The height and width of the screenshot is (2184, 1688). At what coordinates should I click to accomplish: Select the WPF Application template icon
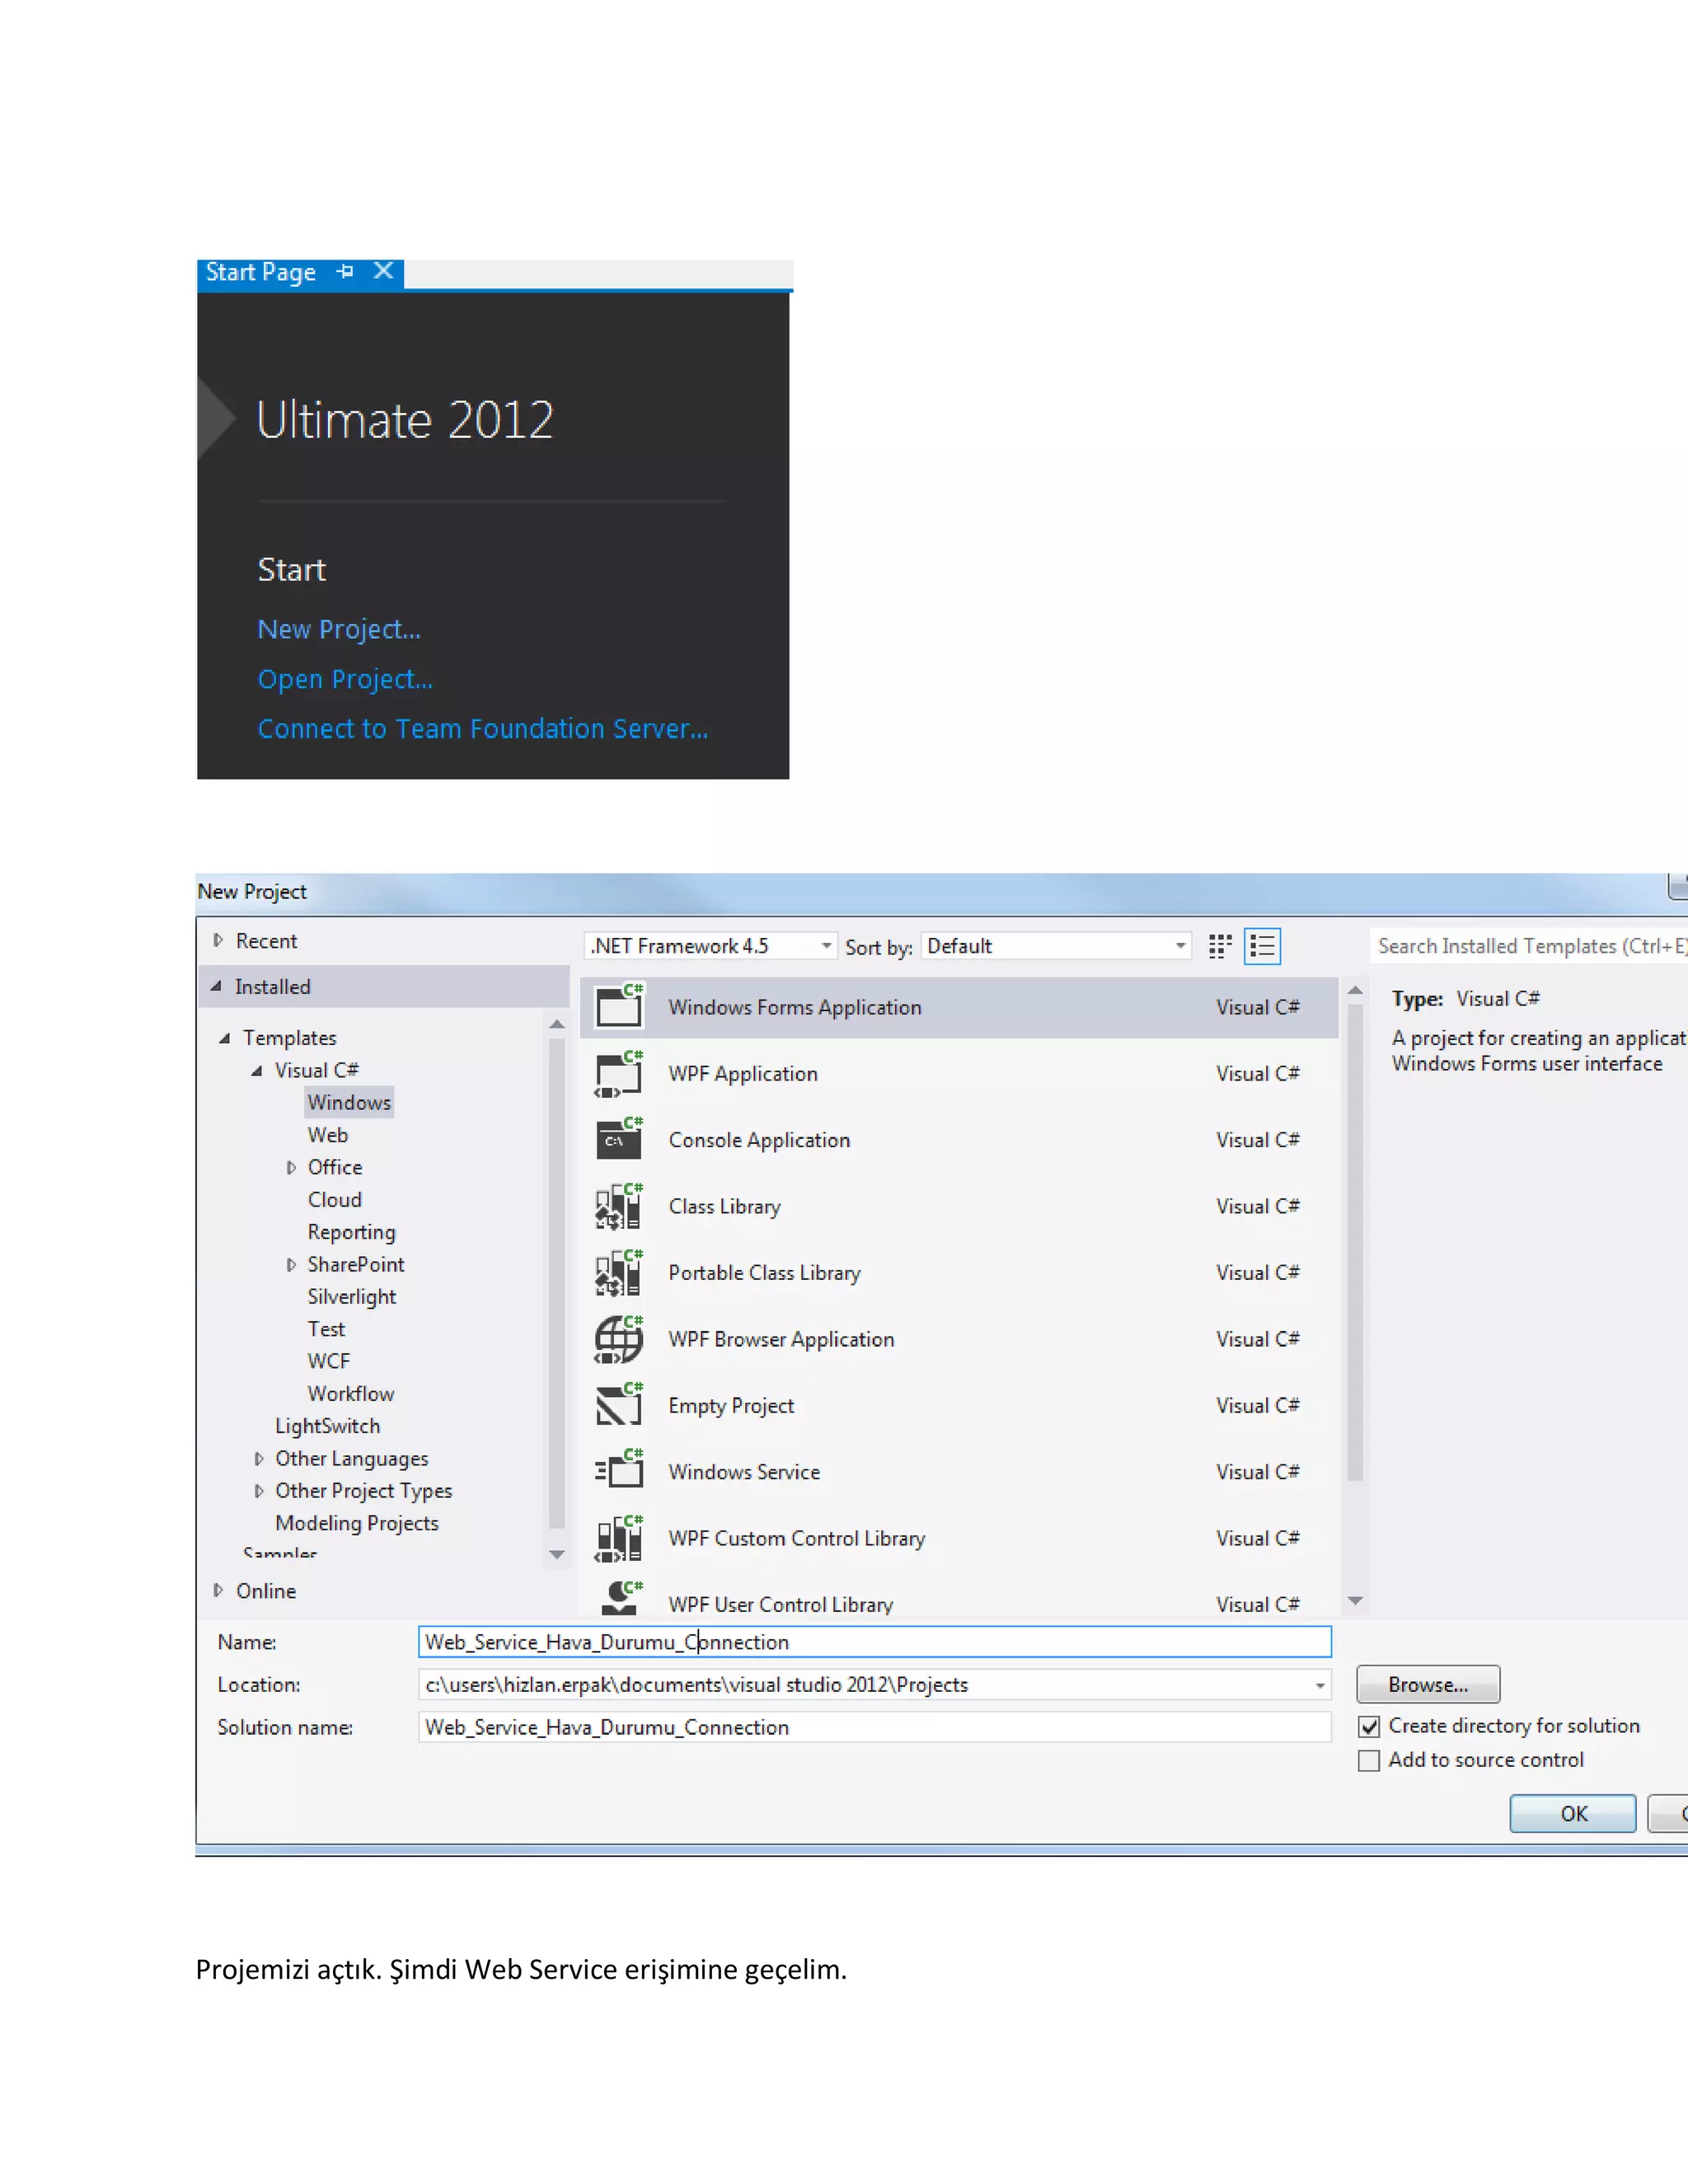point(618,1074)
